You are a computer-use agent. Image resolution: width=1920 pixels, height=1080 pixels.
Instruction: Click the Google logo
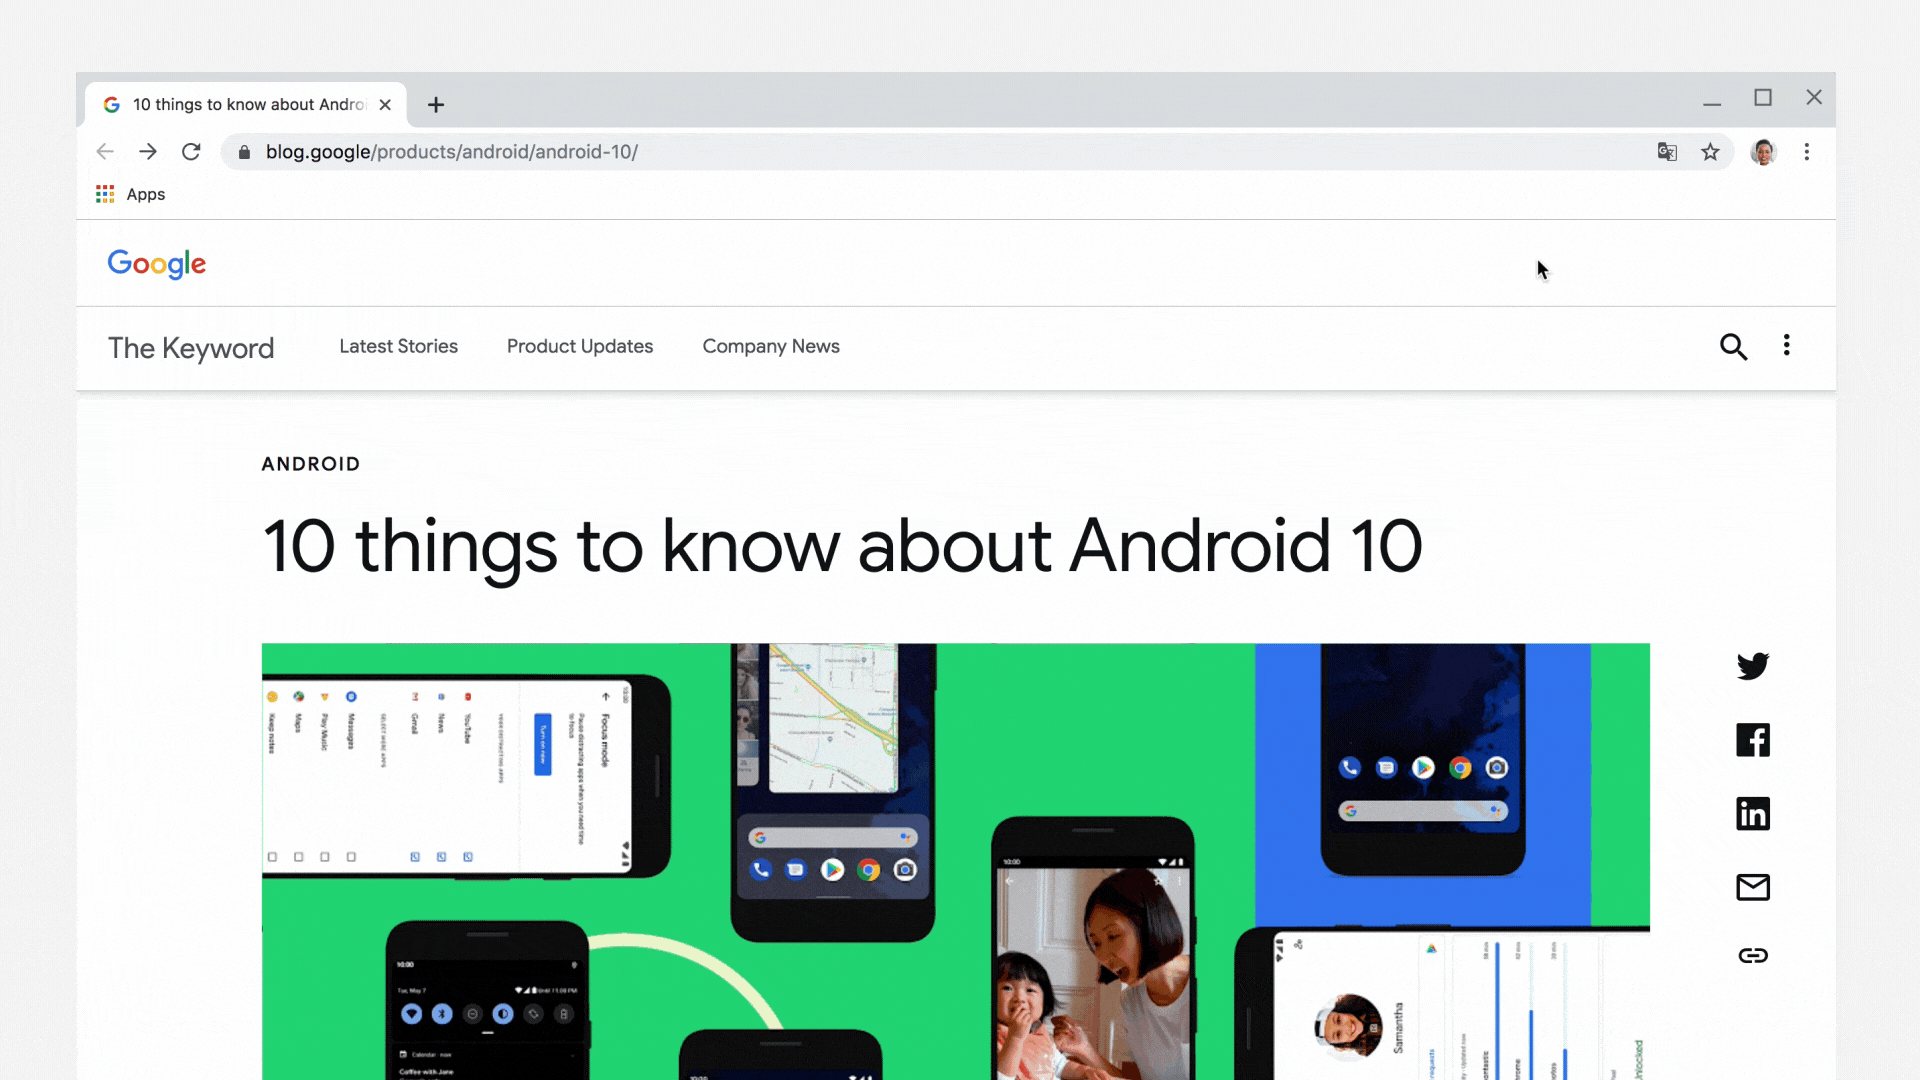(x=157, y=263)
